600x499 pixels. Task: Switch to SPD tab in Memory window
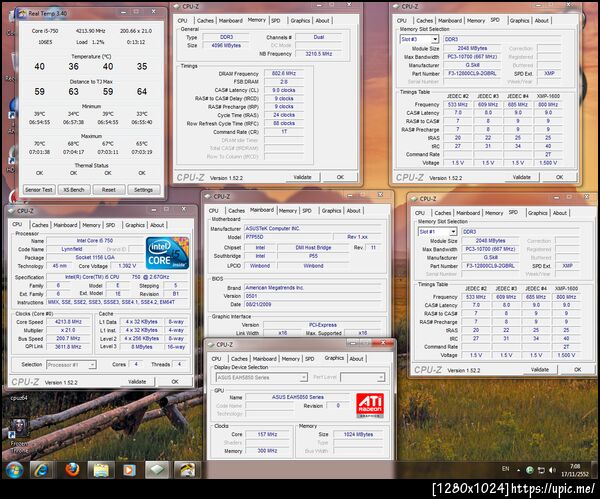276,21
